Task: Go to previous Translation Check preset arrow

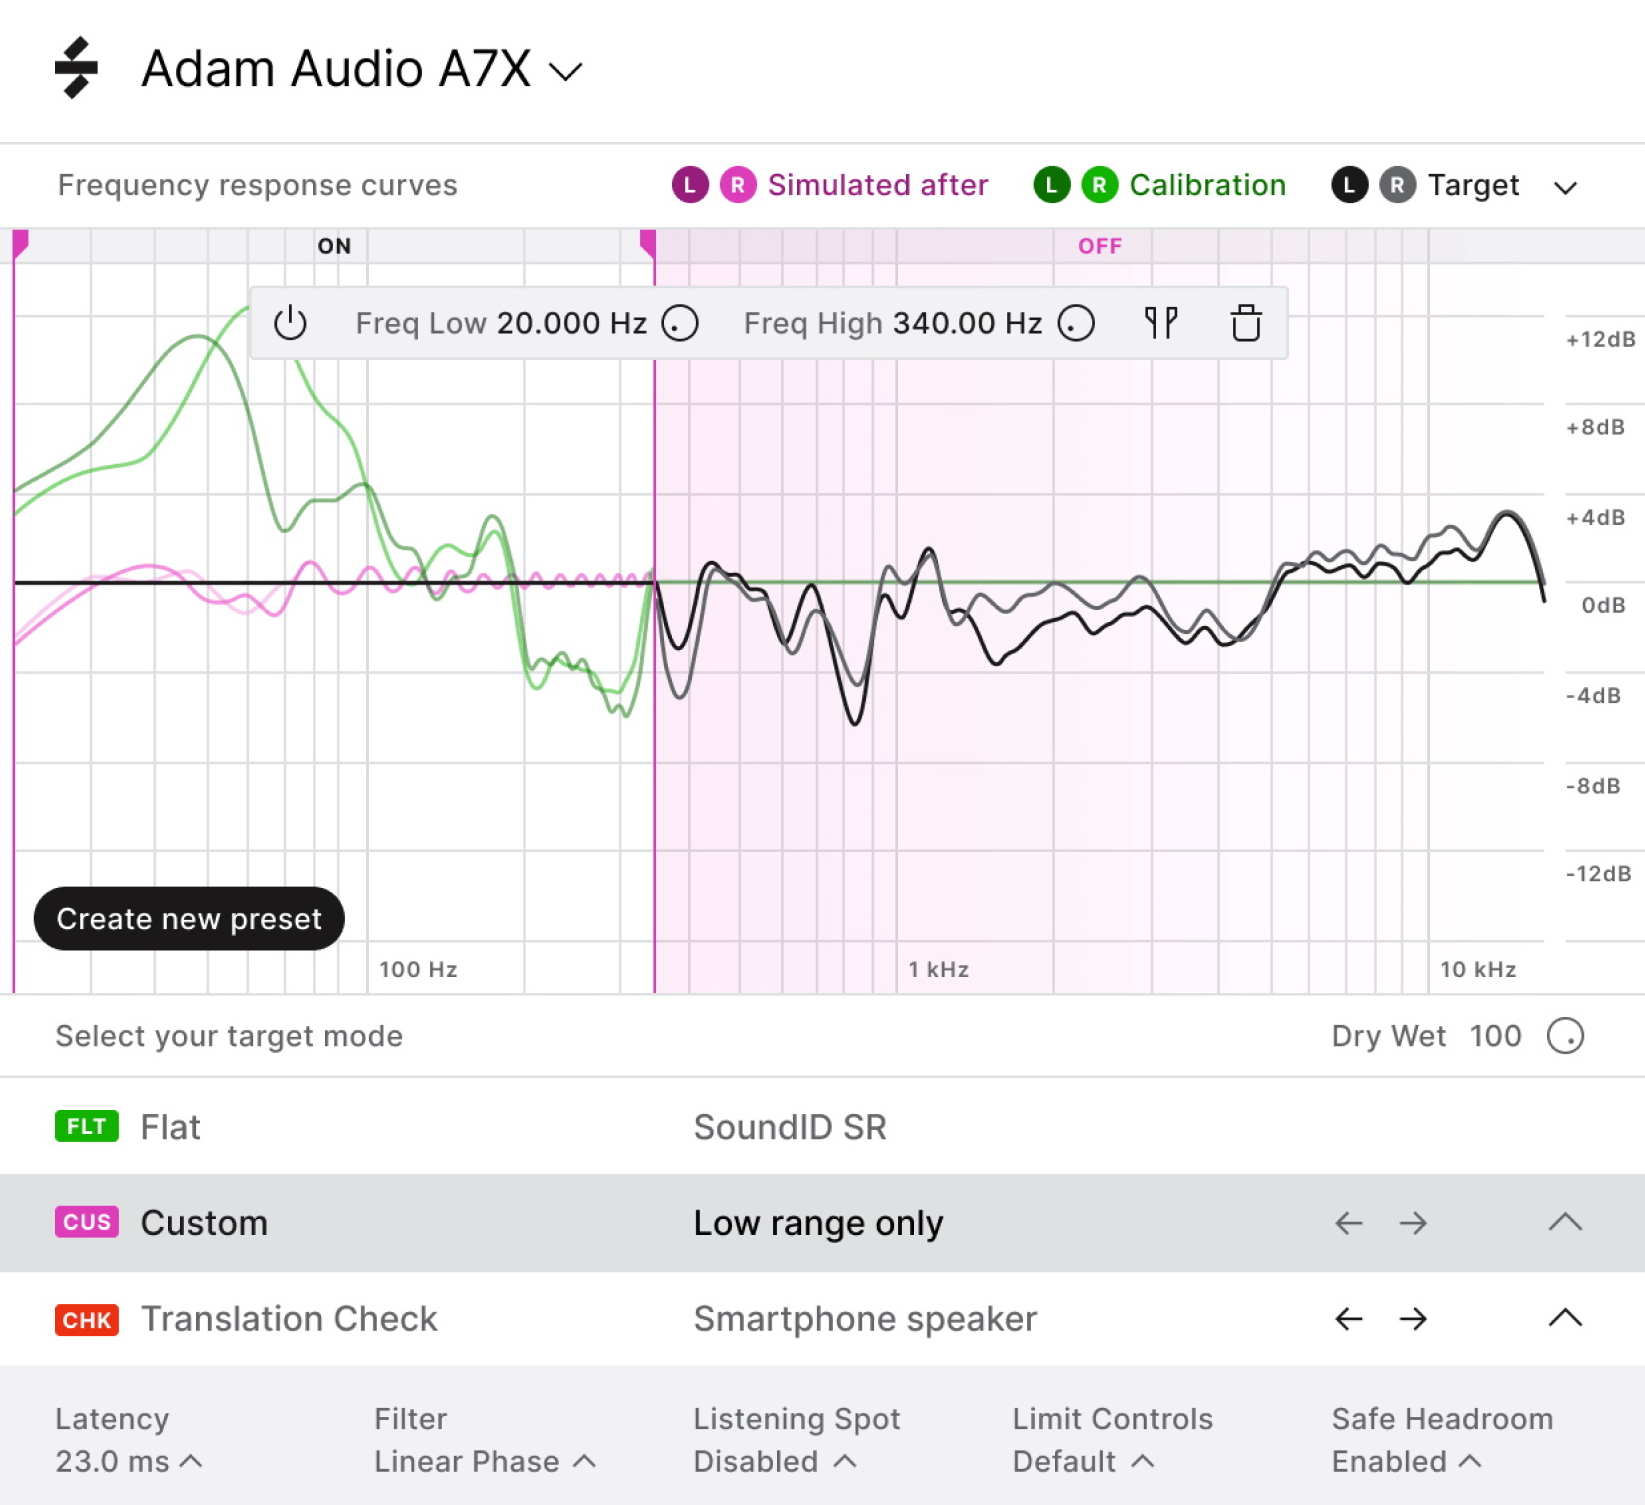Action: coord(1349,1319)
